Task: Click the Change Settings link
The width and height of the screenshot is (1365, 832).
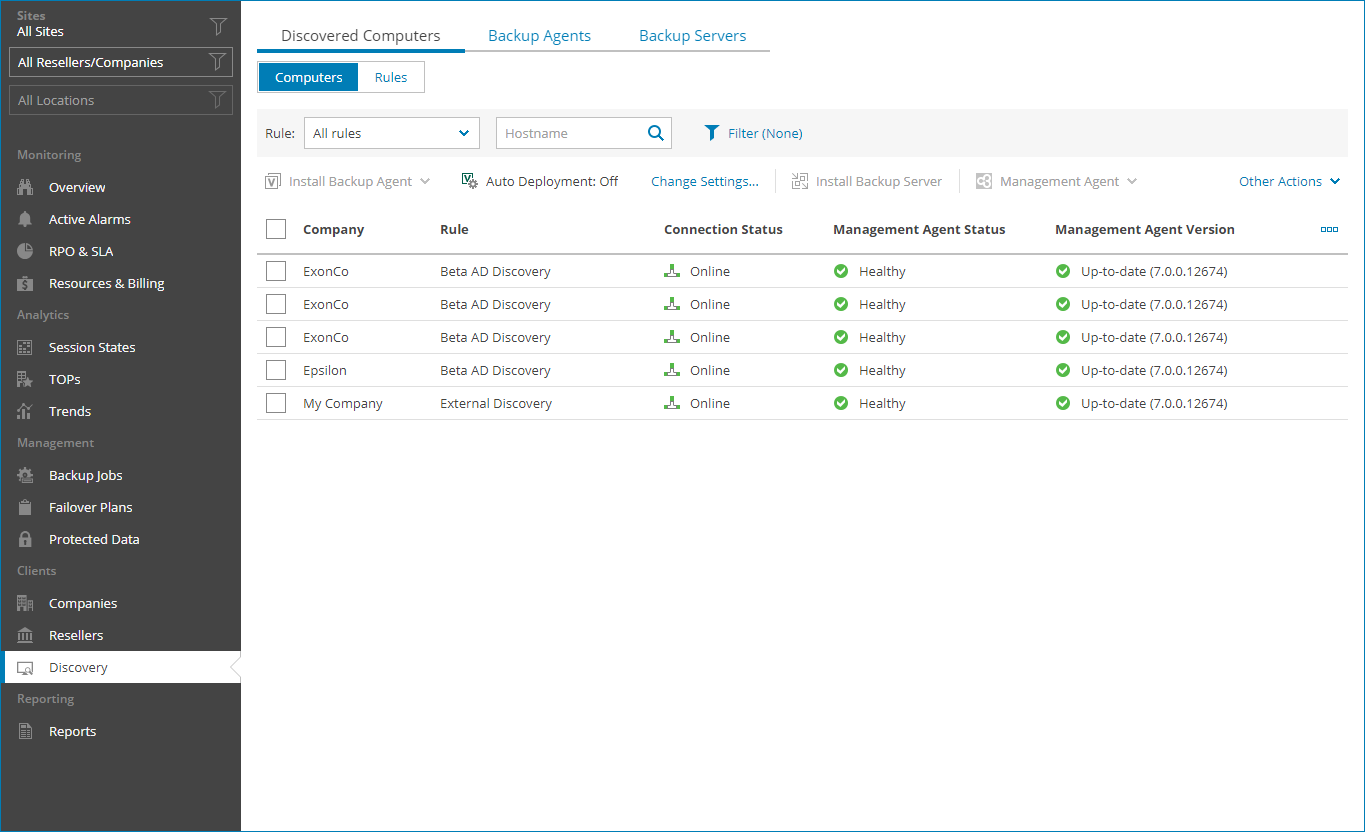Action: (704, 181)
